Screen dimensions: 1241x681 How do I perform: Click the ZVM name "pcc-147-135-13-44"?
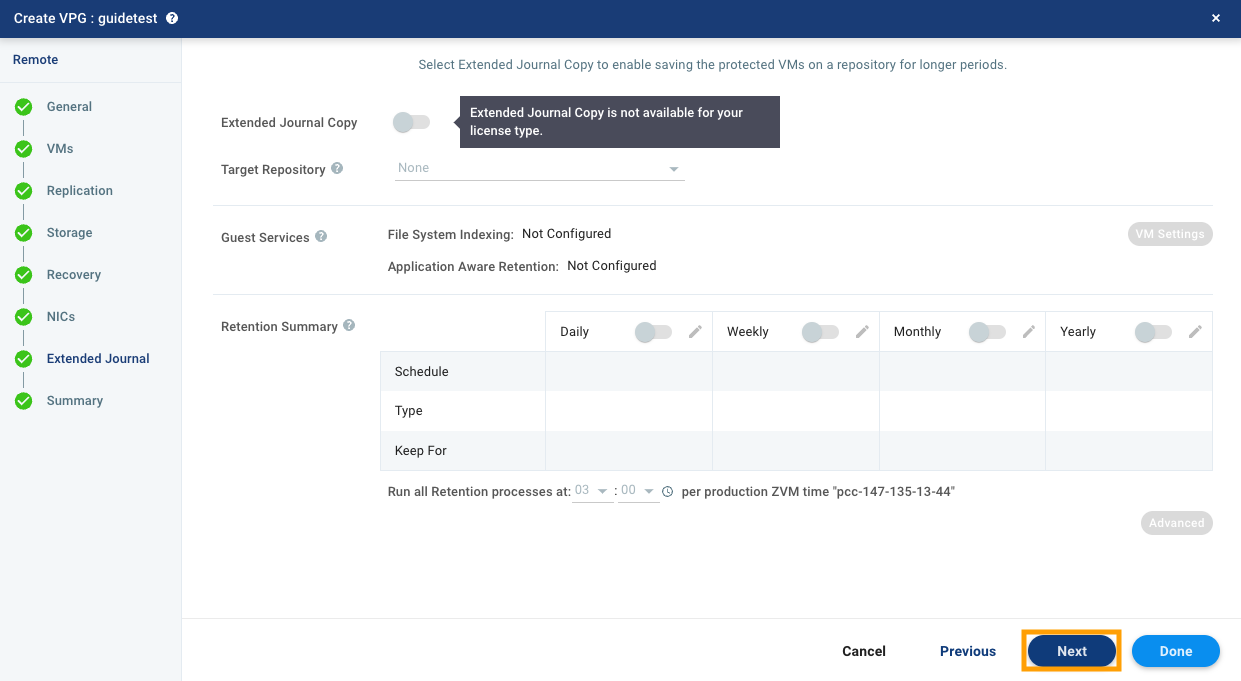894,492
